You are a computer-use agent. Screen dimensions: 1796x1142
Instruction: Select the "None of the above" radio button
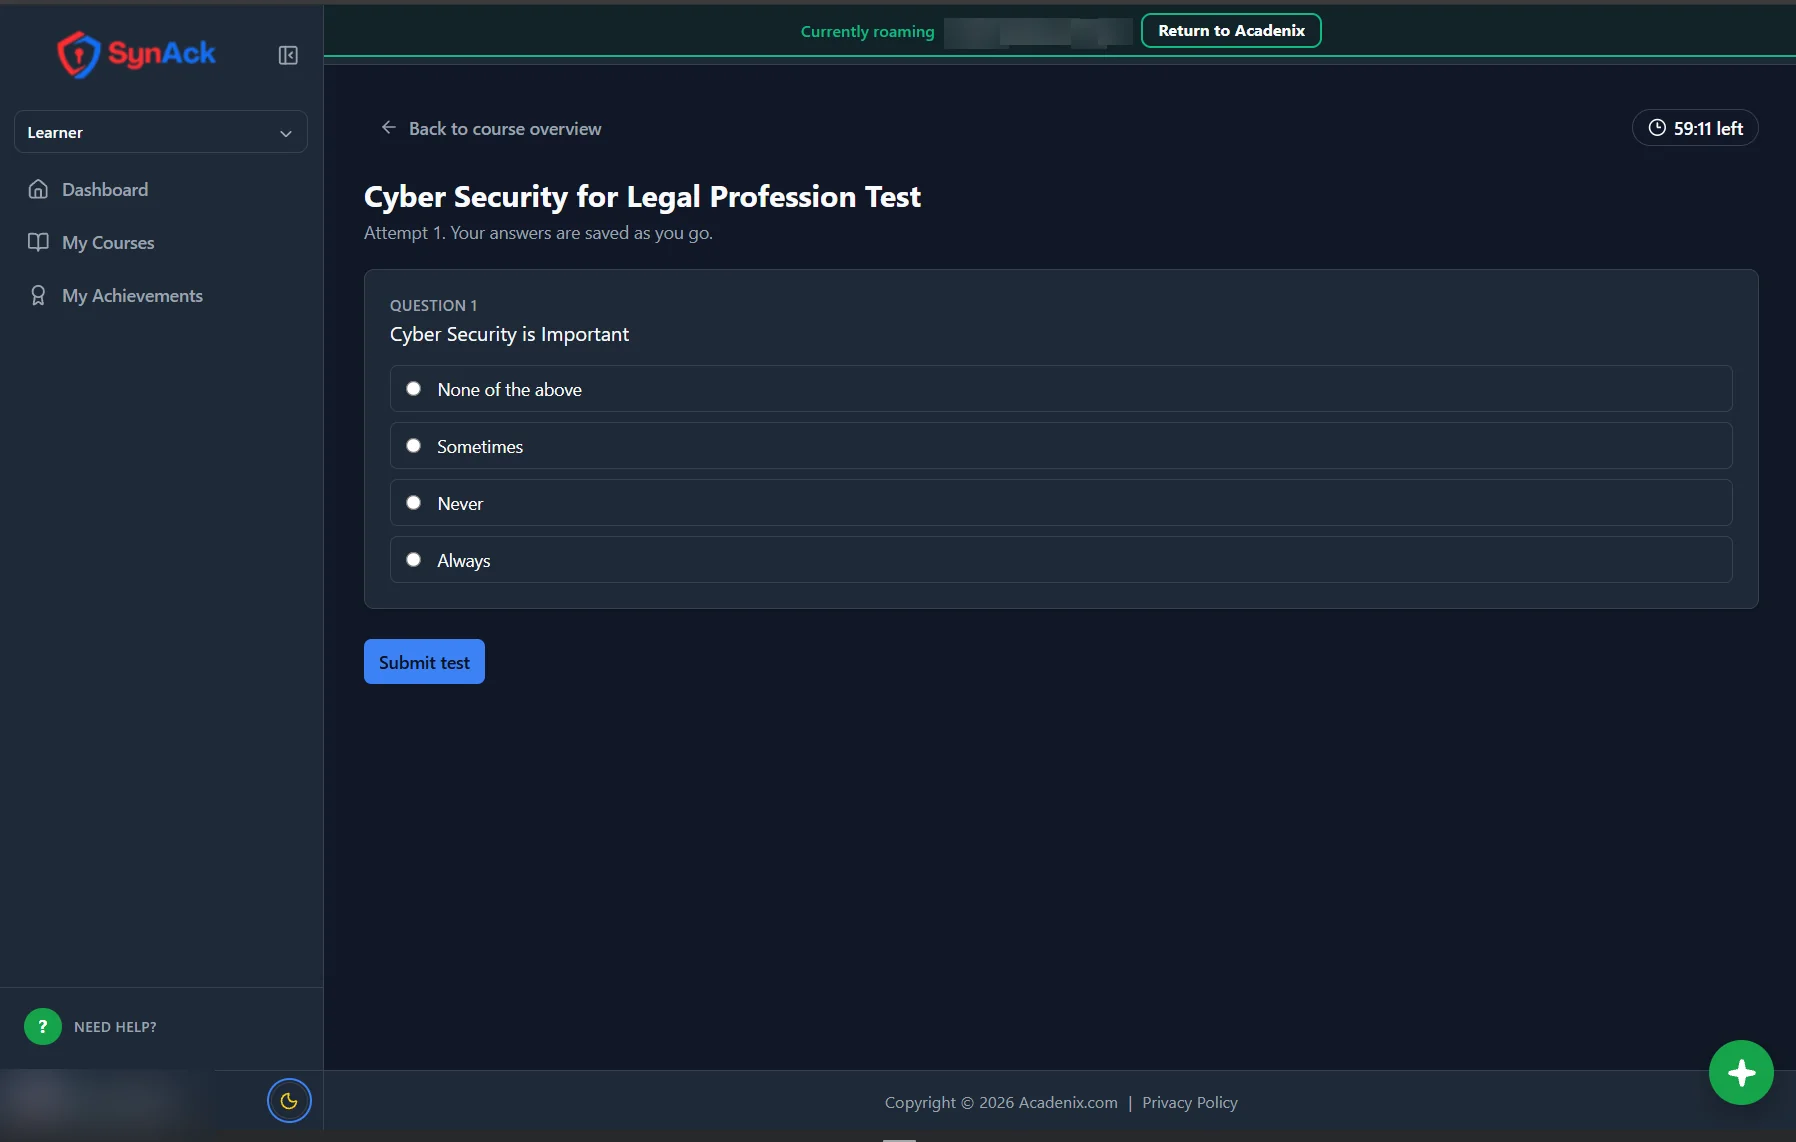click(x=413, y=388)
